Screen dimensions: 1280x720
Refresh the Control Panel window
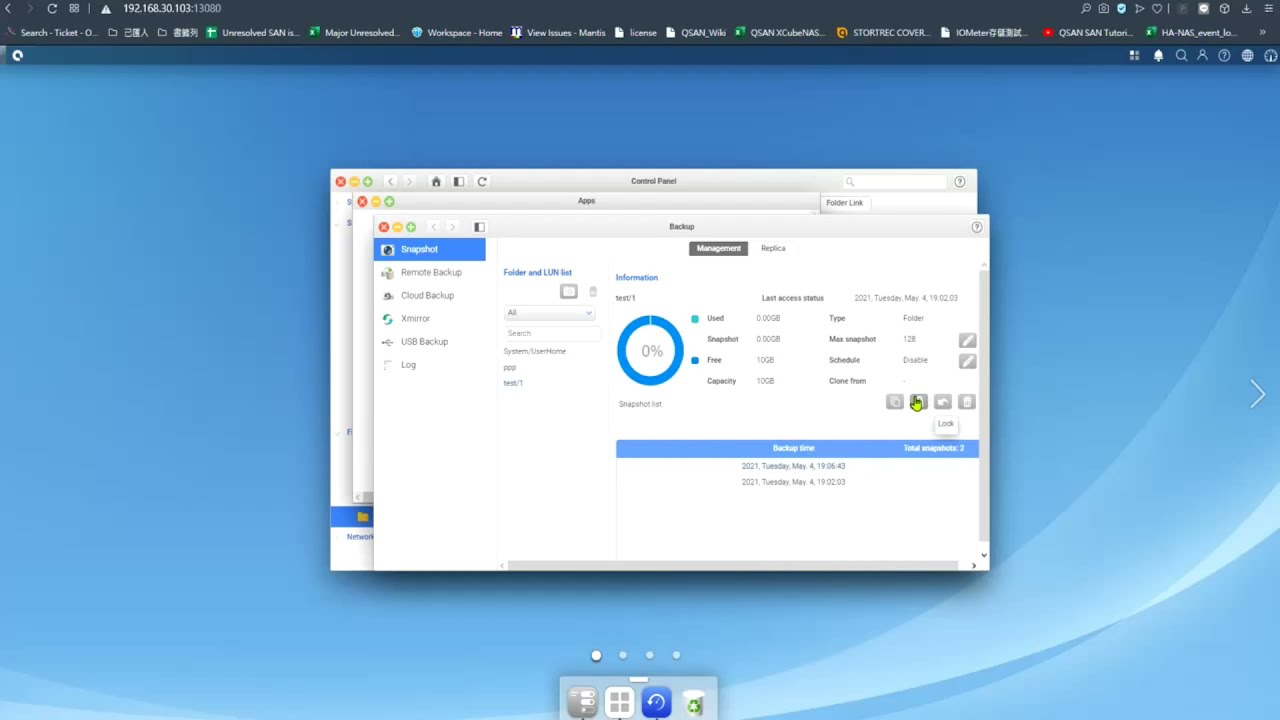point(482,182)
